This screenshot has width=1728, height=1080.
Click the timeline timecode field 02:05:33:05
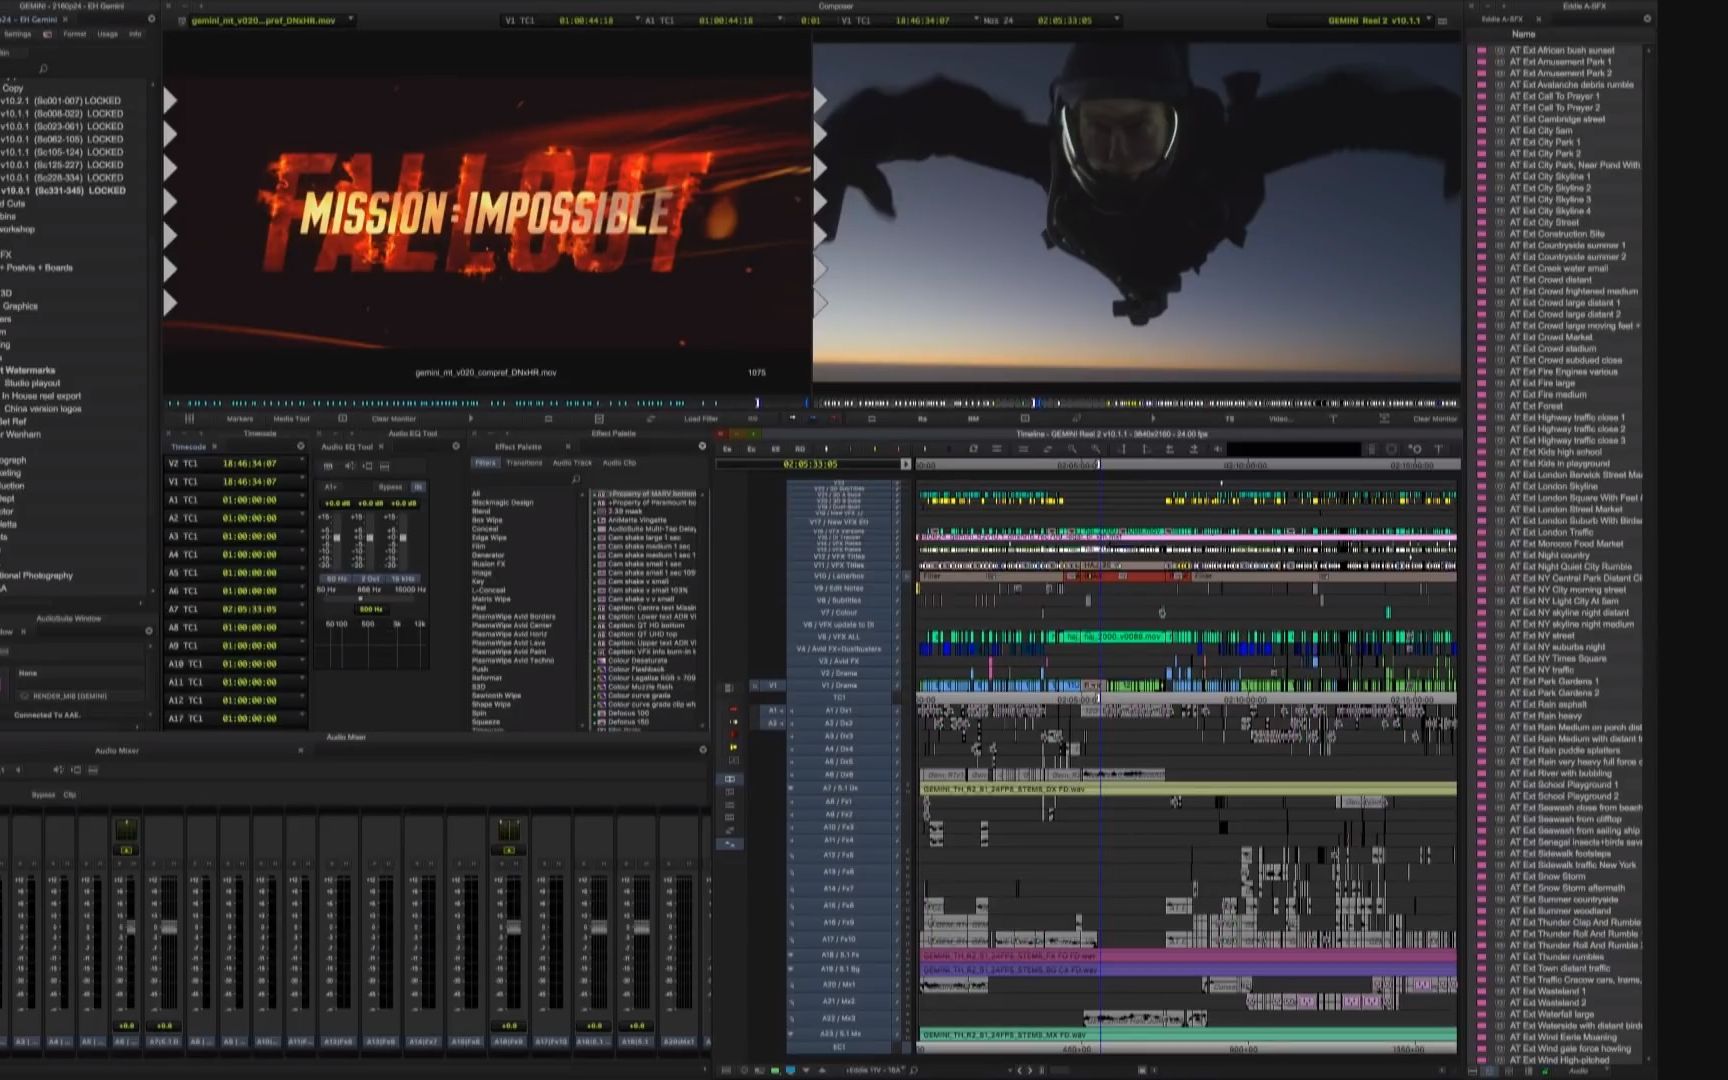(810, 465)
